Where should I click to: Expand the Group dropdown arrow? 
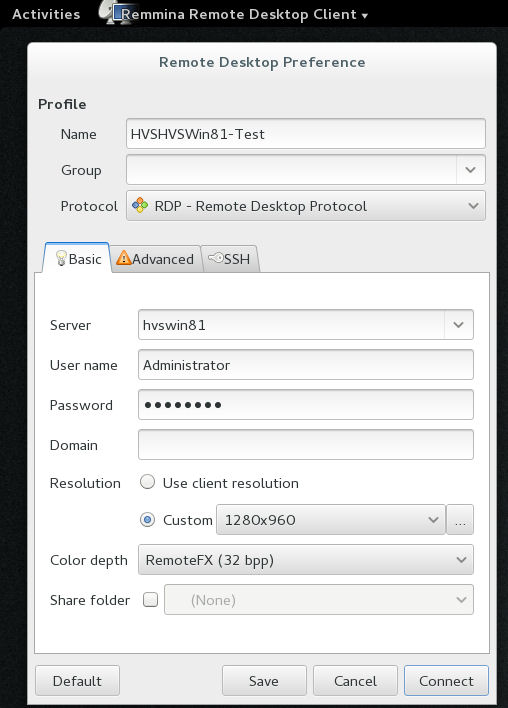click(471, 170)
